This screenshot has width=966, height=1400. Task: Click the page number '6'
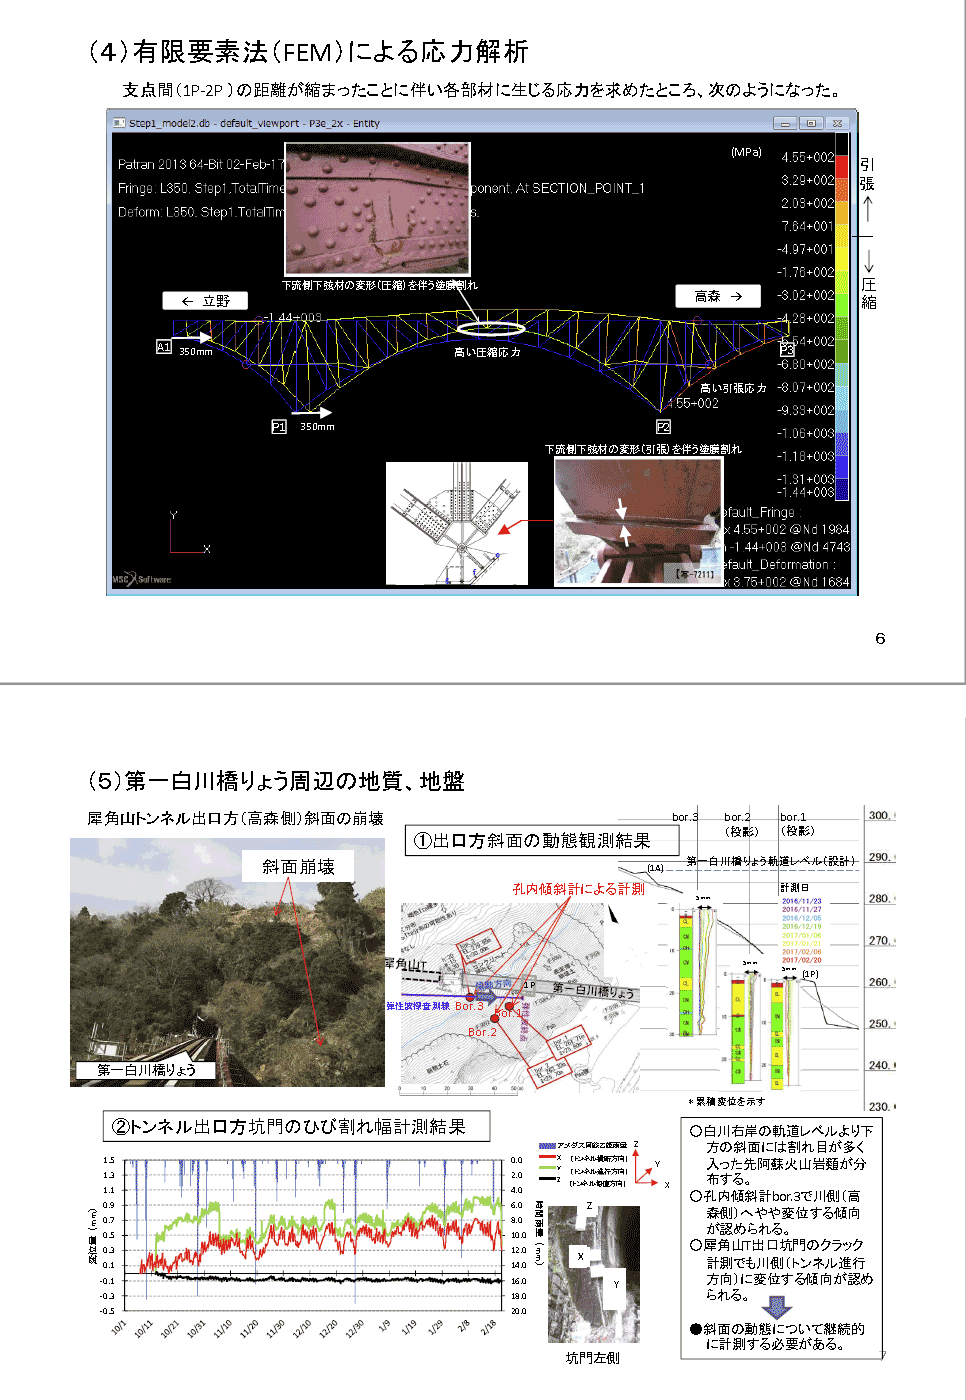tap(880, 638)
